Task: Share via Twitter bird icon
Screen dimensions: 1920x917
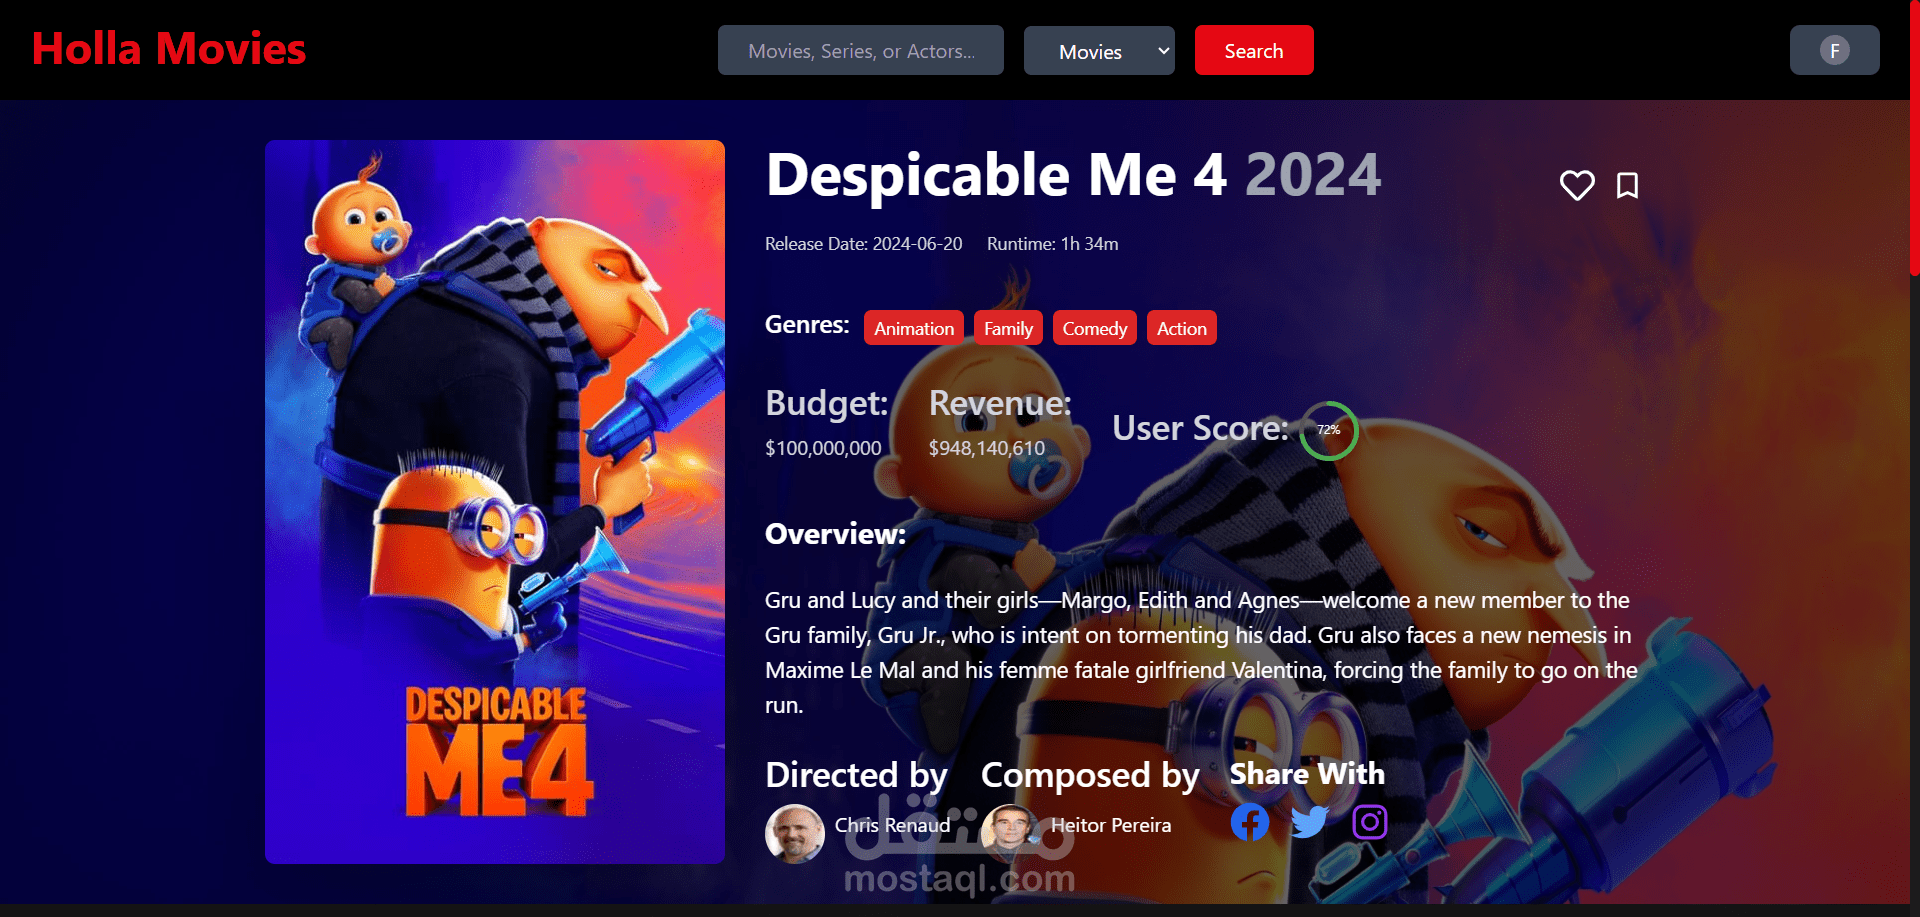Action: pyautogui.click(x=1310, y=822)
